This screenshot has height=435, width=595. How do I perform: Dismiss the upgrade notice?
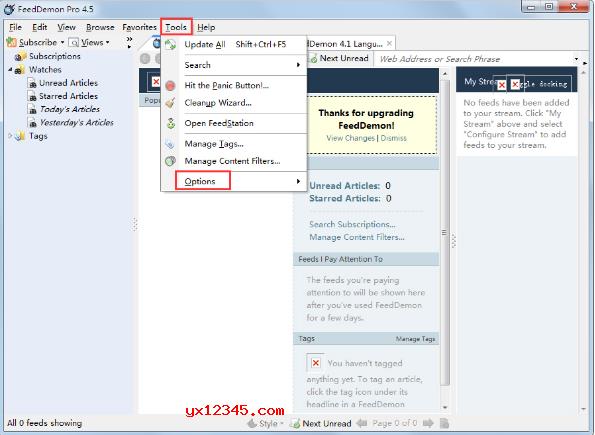(394, 138)
